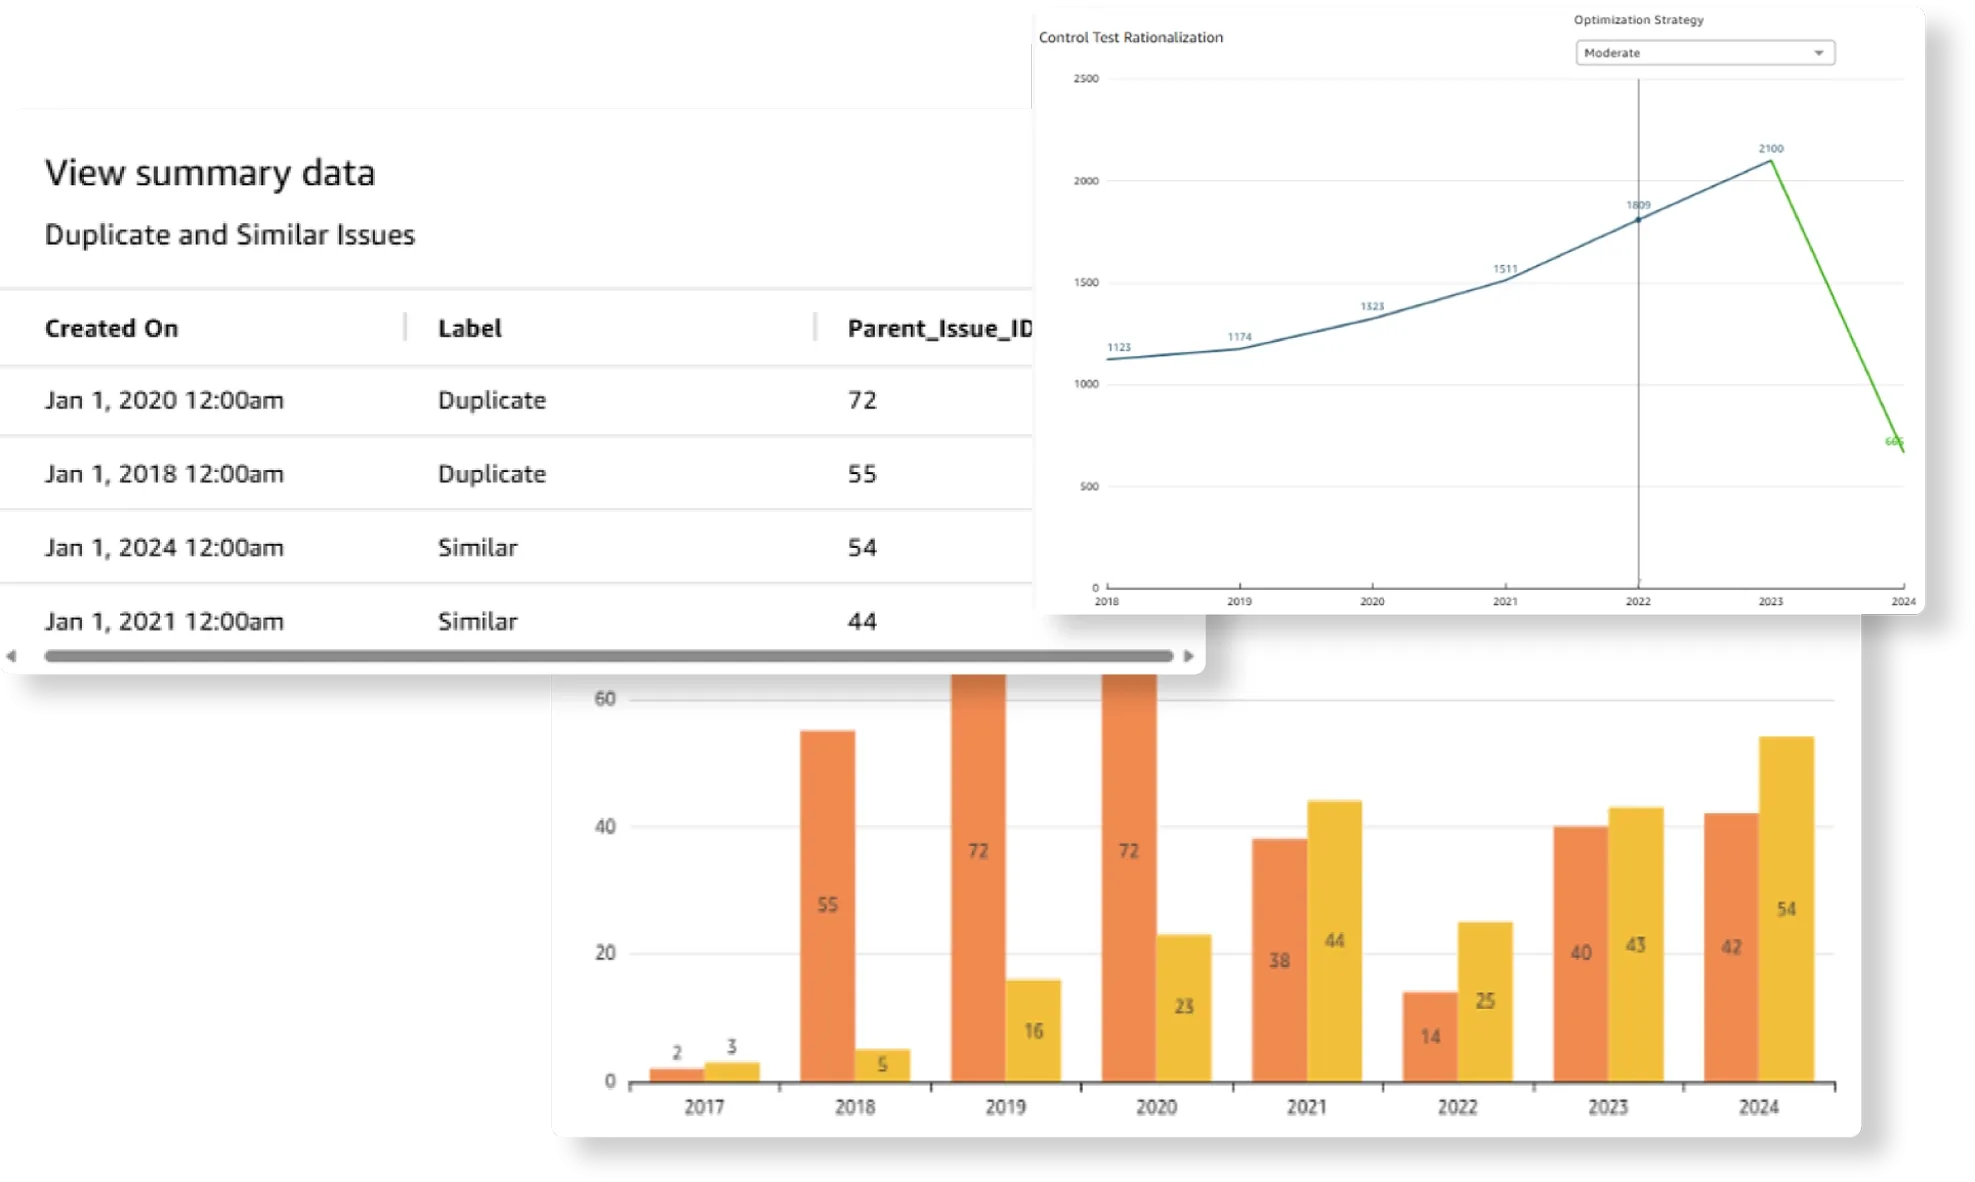Click the table's right scroll arrow
The width and height of the screenshot is (1975, 1182).
click(x=1188, y=656)
